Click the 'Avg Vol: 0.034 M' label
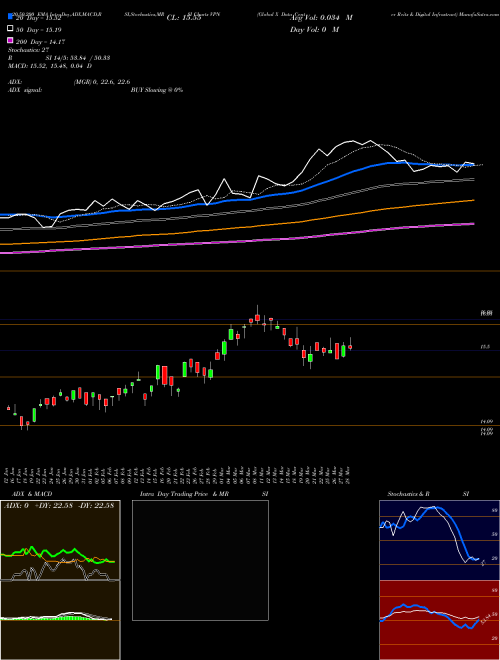 321,18
